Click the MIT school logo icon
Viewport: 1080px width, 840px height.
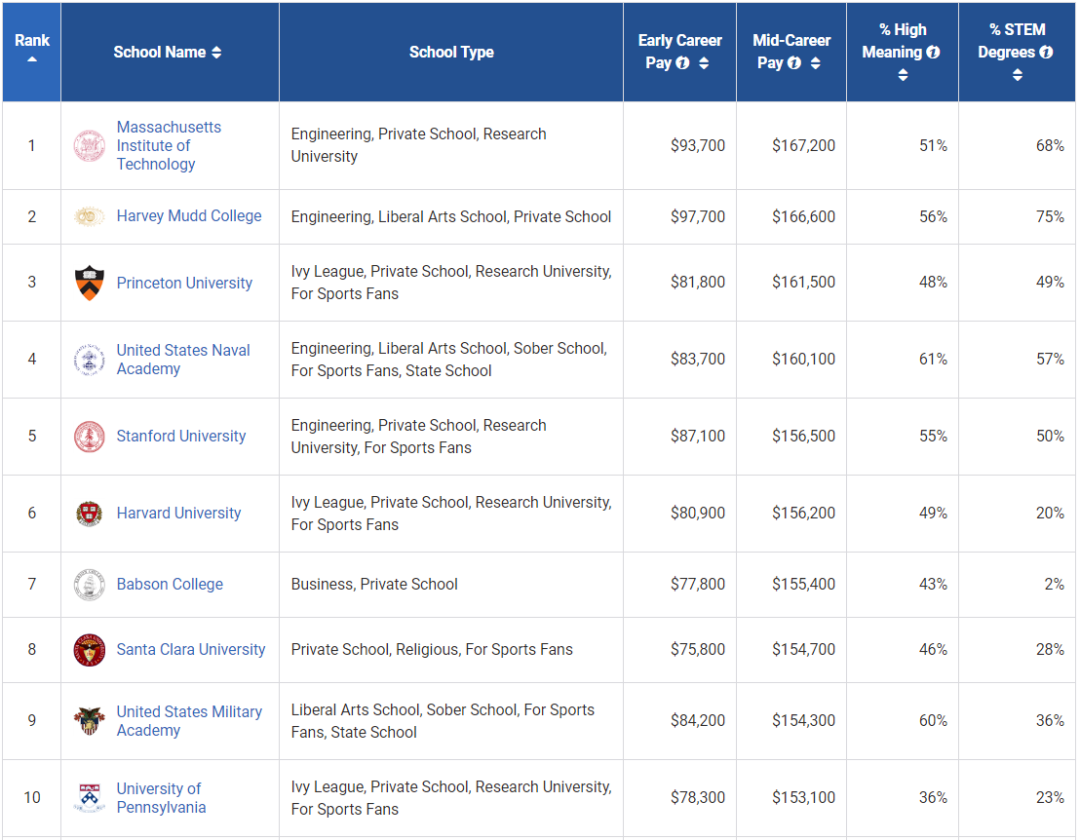pos(89,146)
